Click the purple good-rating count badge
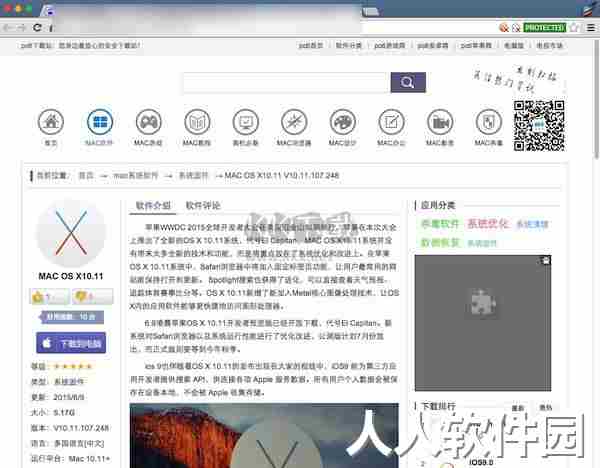600x468 pixels. (71, 317)
